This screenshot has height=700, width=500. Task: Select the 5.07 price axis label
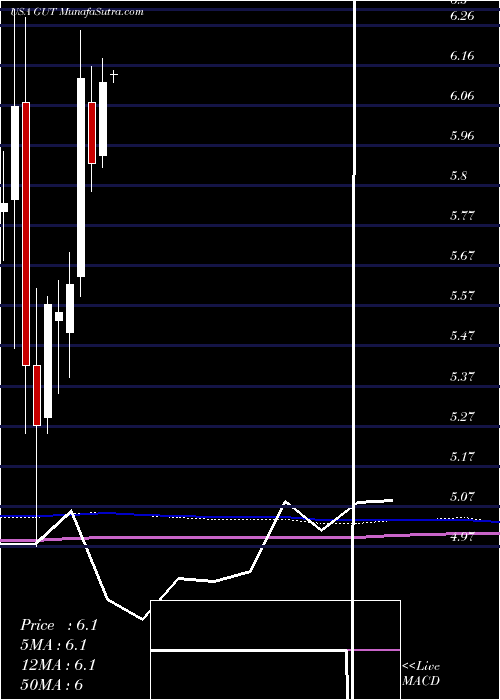pos(463,496)
